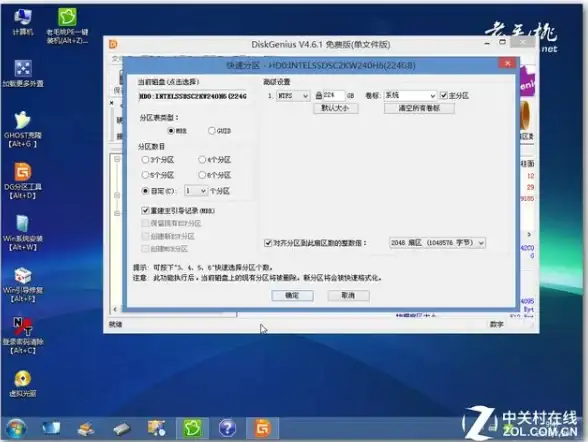
Task: Expand top tree node in DiskGenius sidebar
Action: tap(117, 159)
